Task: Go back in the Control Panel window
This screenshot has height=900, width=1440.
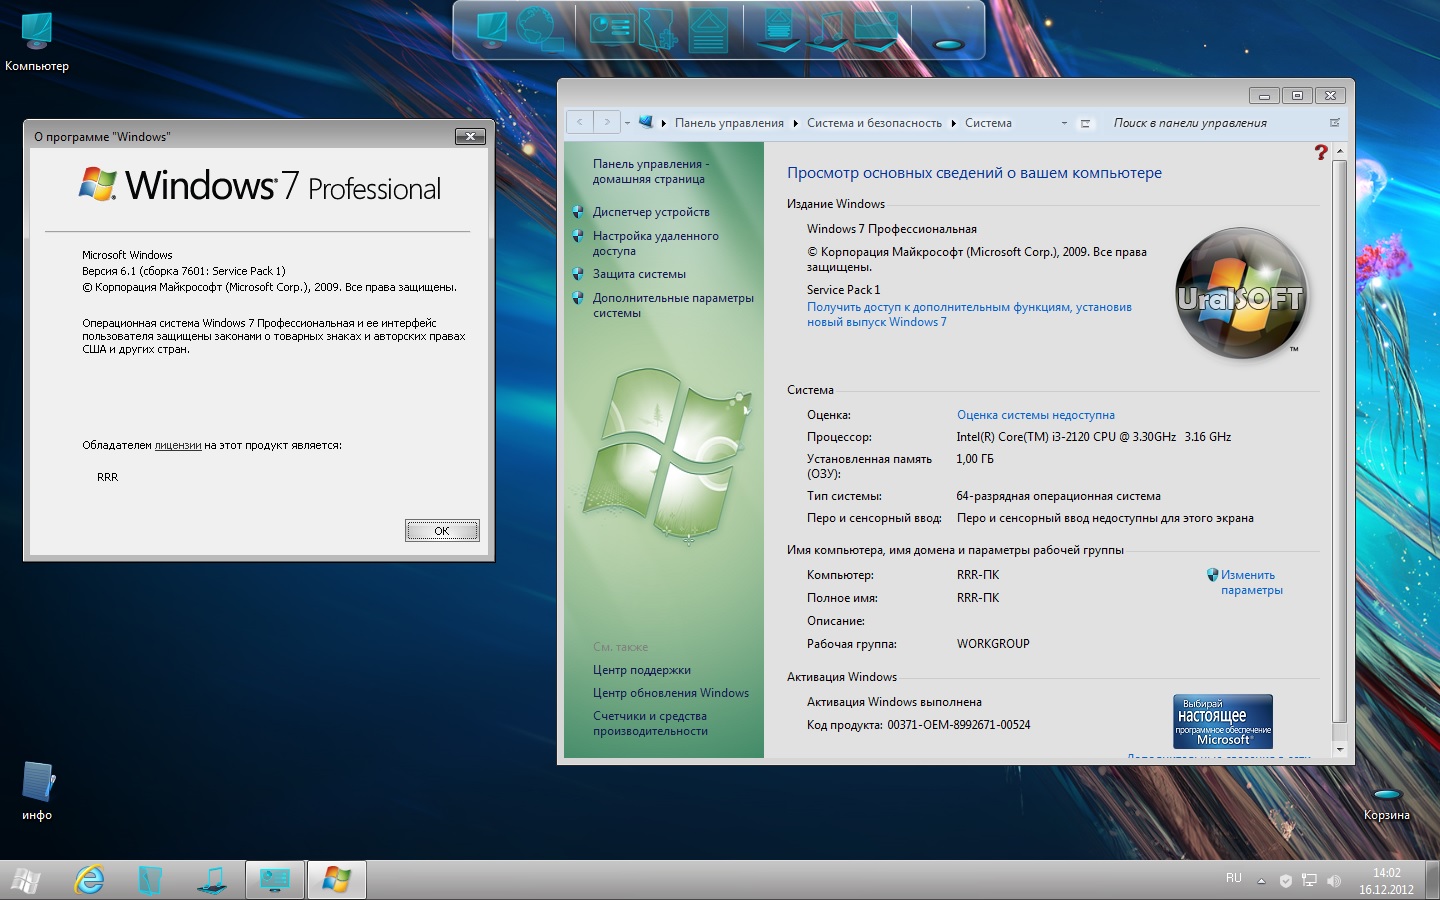Action: click(580, 122)
